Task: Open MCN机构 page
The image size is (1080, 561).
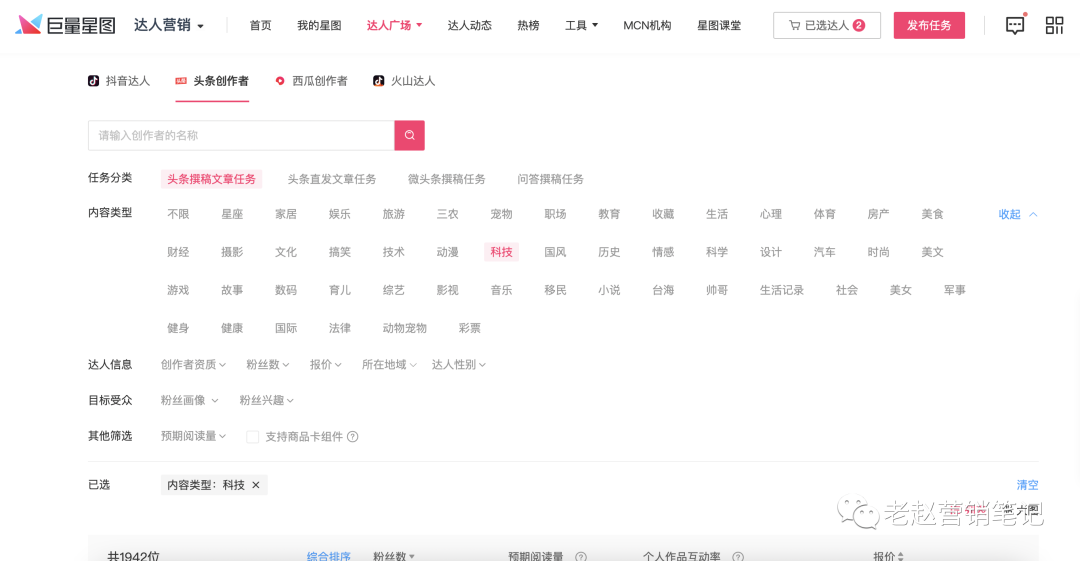Action: [647, 26]
